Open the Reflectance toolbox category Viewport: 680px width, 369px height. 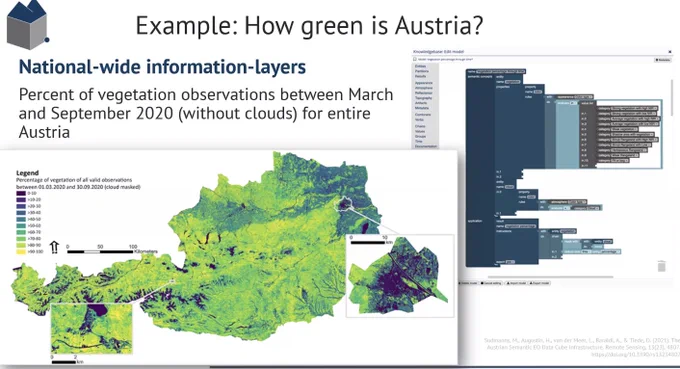[x=424, y=93]
